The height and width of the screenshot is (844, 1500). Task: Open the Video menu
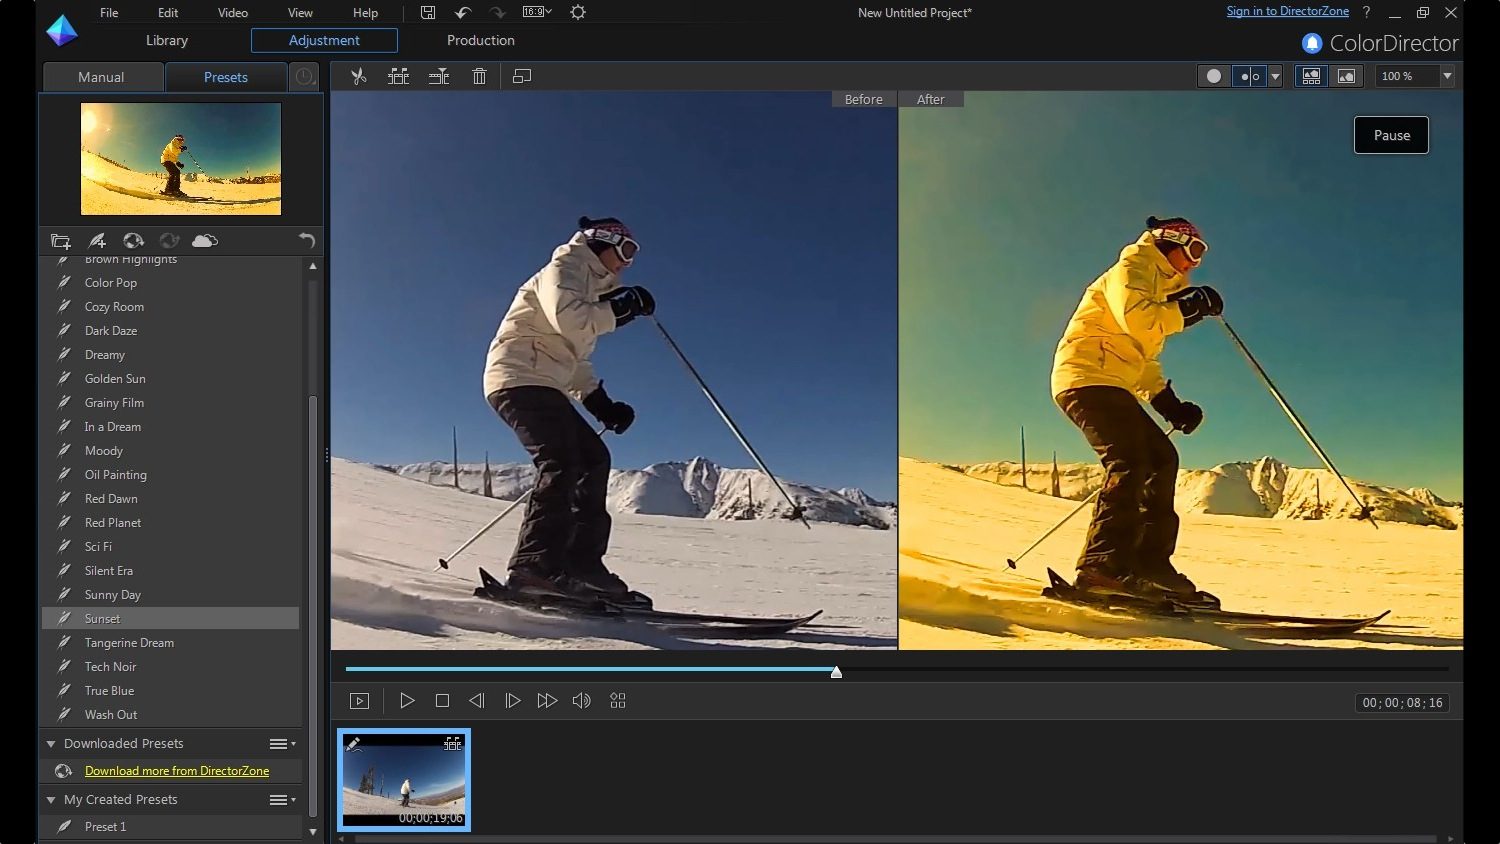[233, 13]
